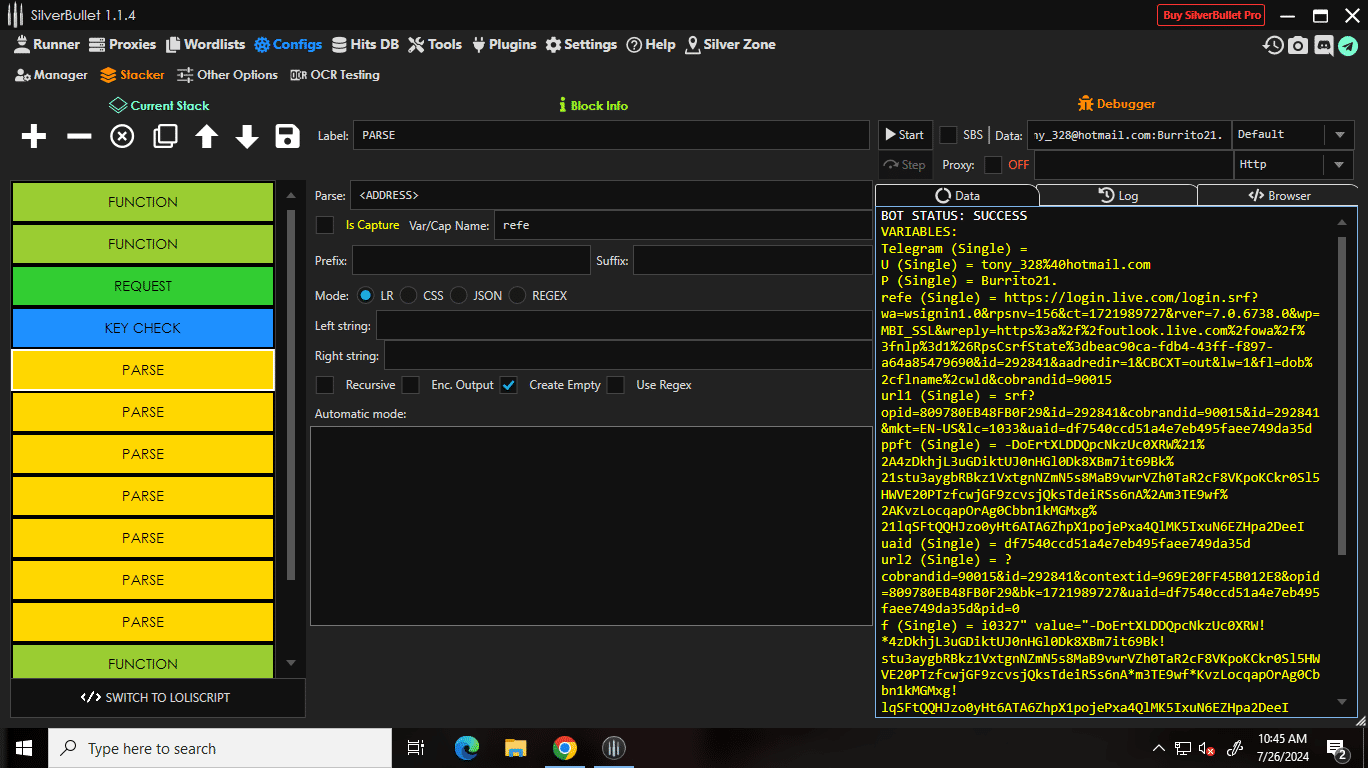Click the camera screenshot icon
The height and width of the screenshot is (768, 1368).
(x=1298, y=45)
